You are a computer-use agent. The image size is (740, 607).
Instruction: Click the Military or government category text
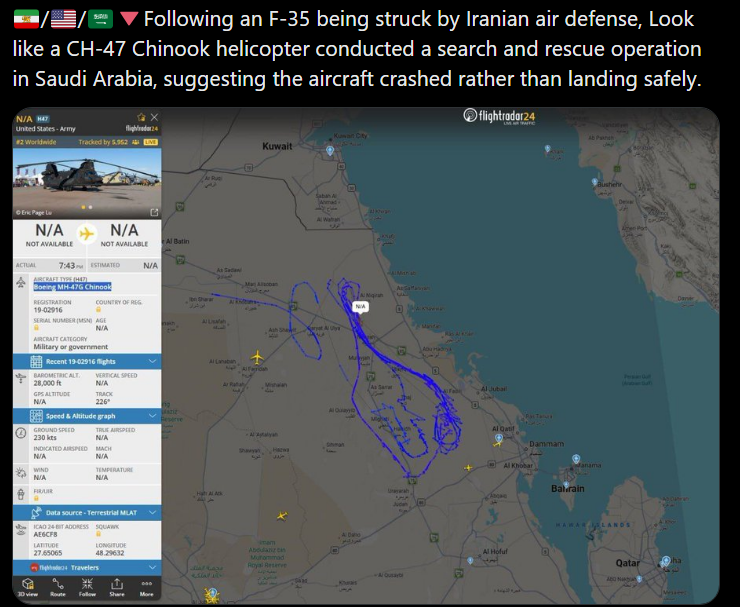pyautogui.click(x=71, y=347)
